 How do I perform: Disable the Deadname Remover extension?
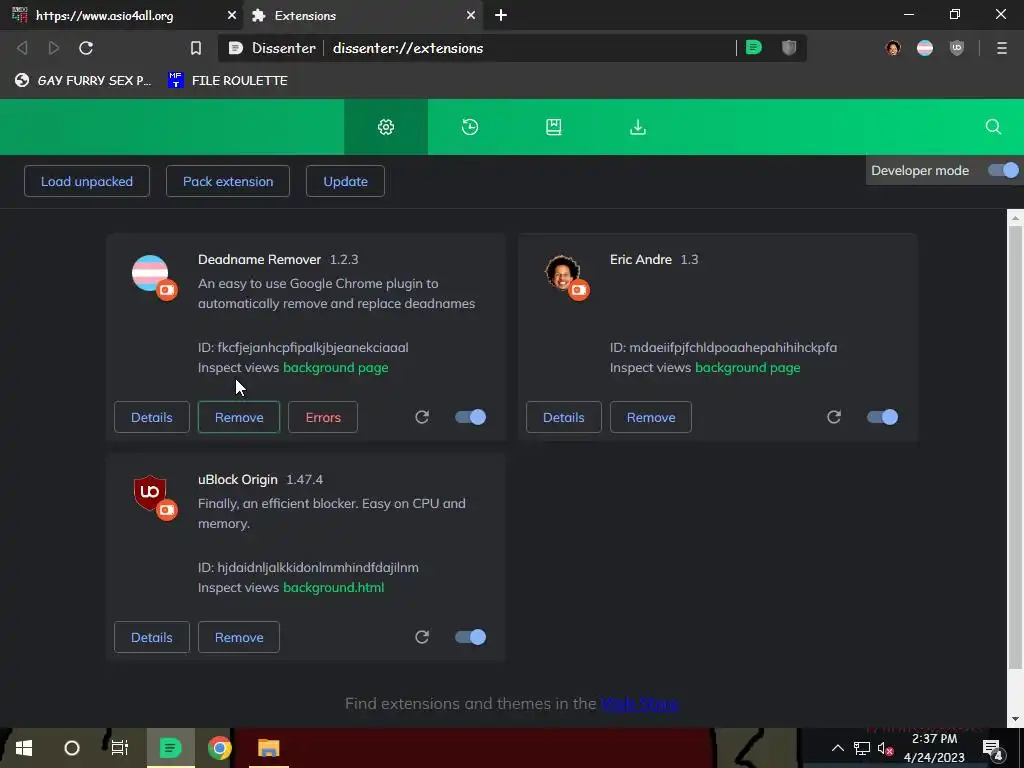pos(470,417)
